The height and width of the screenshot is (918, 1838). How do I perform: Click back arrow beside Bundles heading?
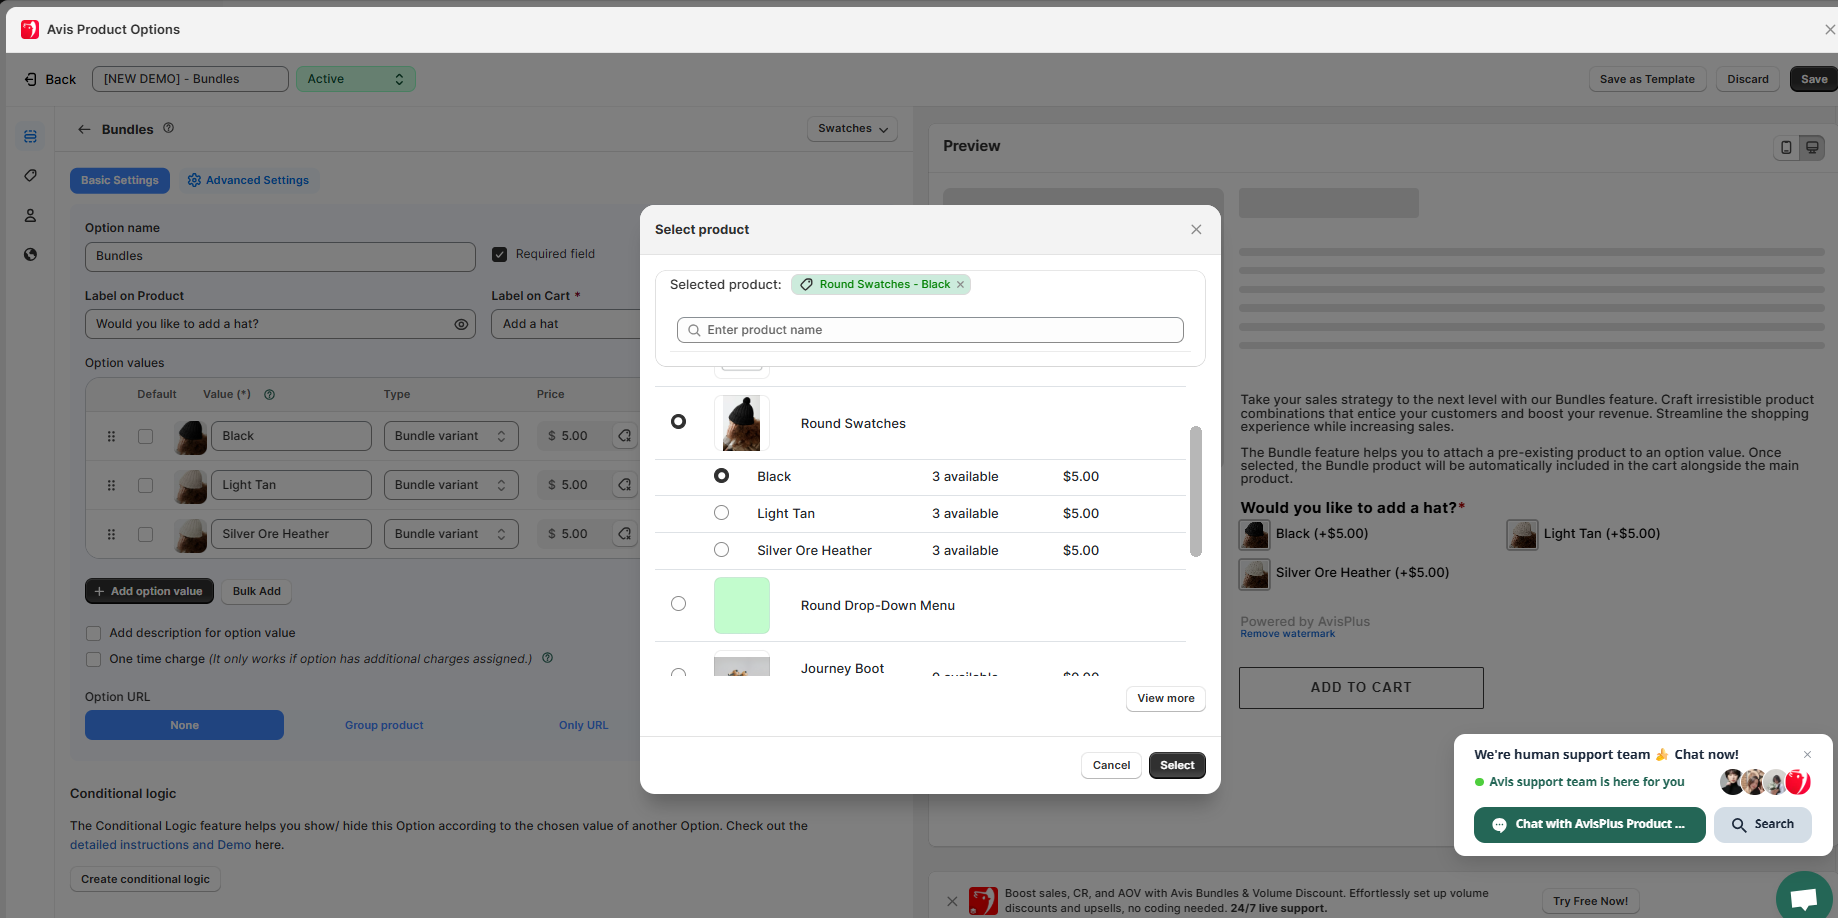84,129
